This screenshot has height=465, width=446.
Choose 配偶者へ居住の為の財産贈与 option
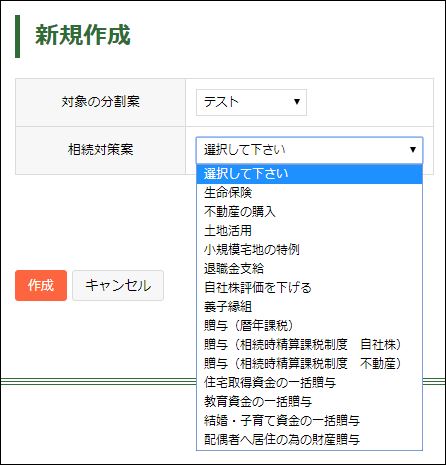pos(309,440)
